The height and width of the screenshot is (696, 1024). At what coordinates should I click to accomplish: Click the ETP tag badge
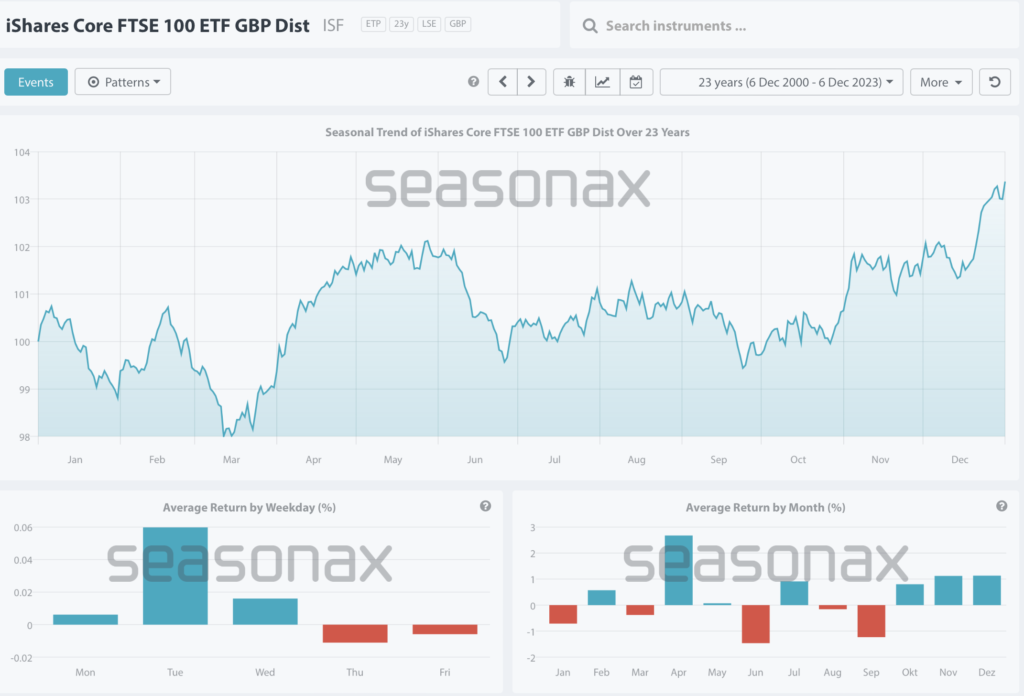pos(373,23)
